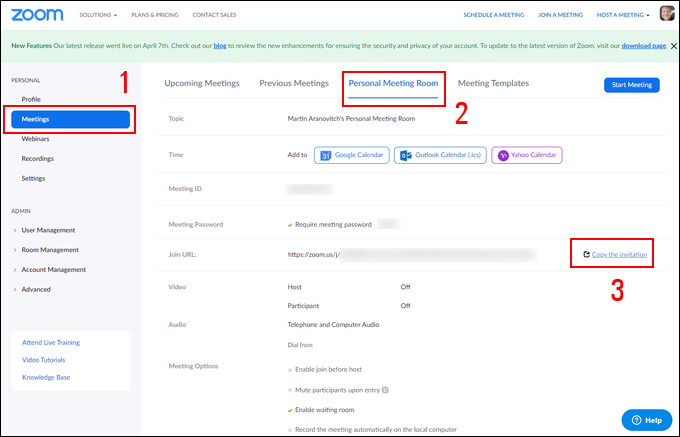Click the Start Meeting button
Image resolution: width=680 pixels, height=437 pixels.
pyautogui.click(x=632, y=85)
